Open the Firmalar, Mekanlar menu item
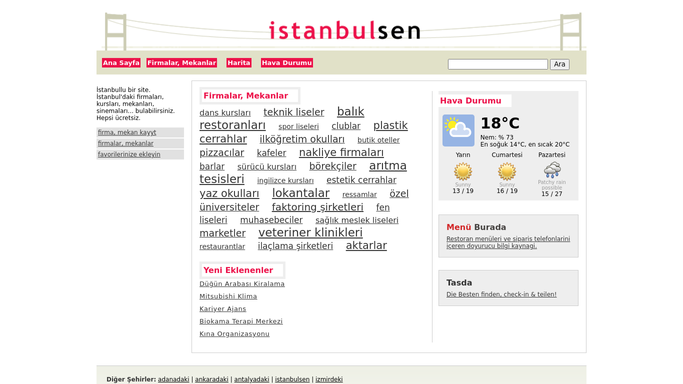Viewport: 683px width, 384px height. (182, 63)
